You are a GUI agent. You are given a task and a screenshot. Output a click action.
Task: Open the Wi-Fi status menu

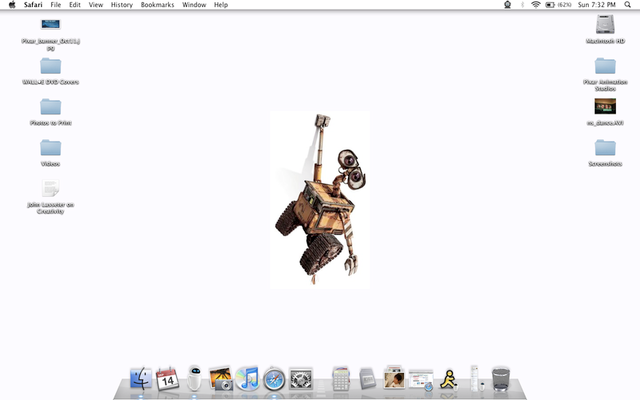tap(535, 5)
